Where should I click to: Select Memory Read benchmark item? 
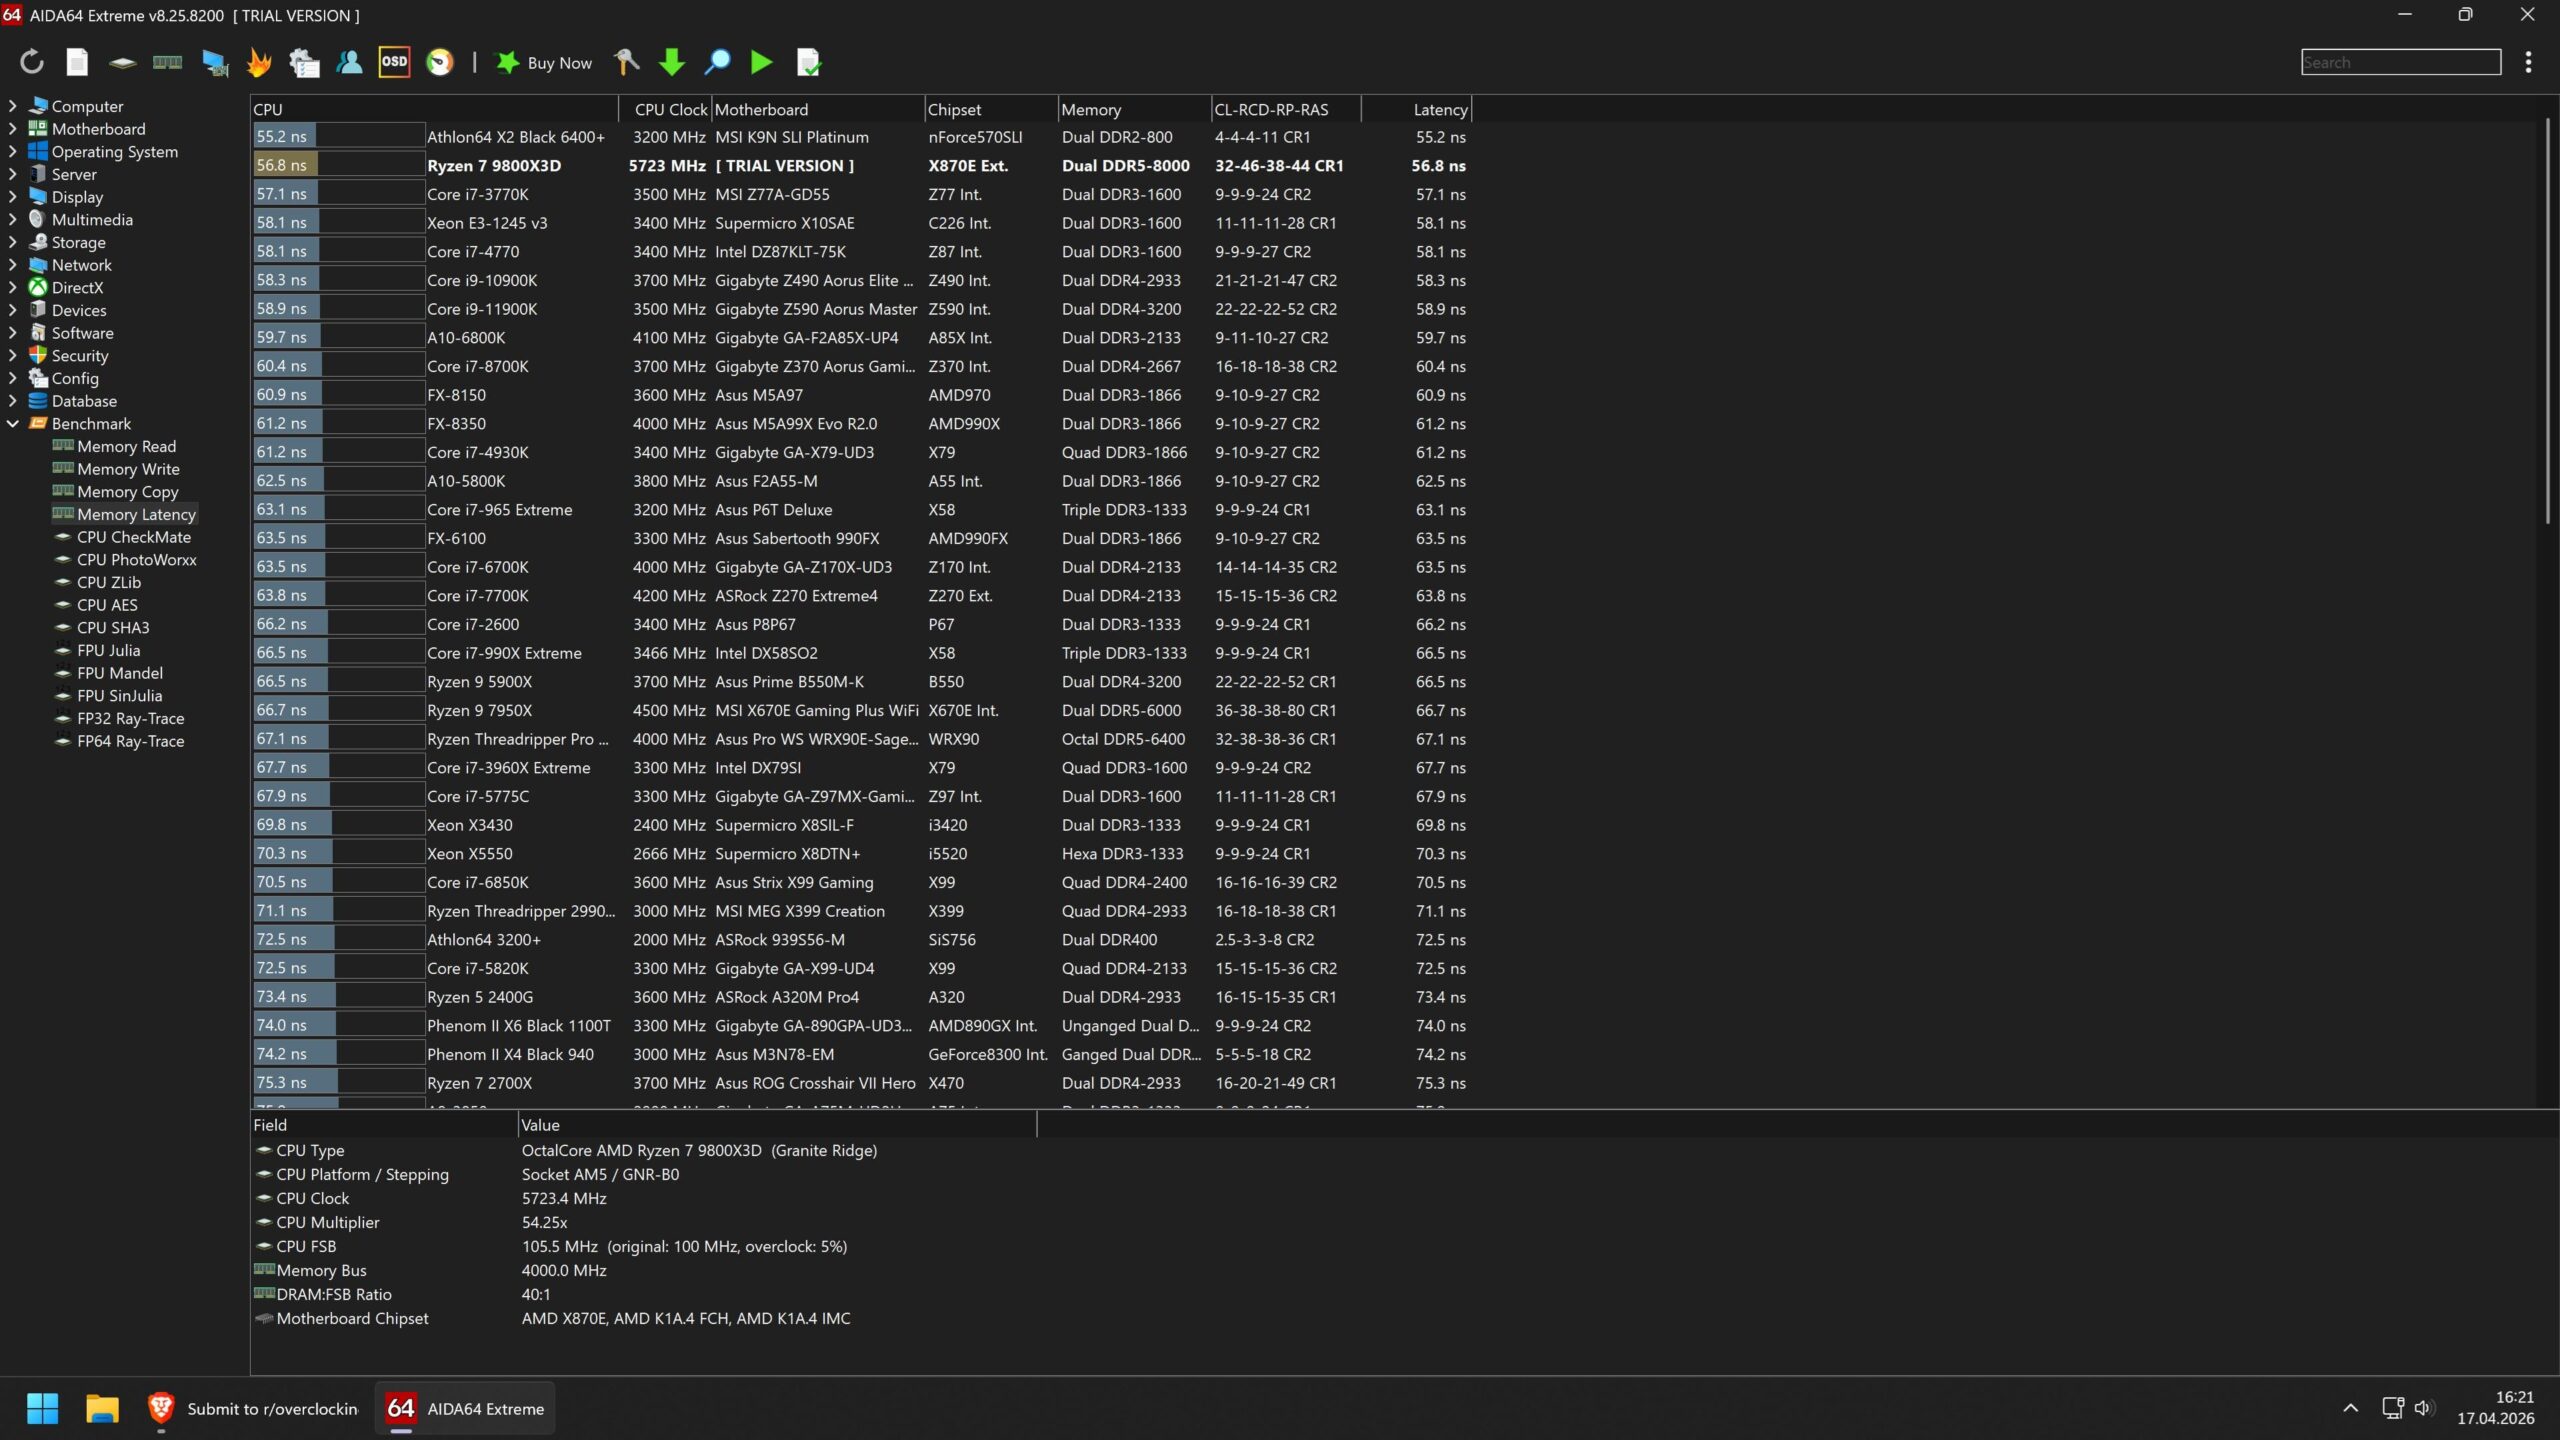pyautogui.click(x=126, y=447)
